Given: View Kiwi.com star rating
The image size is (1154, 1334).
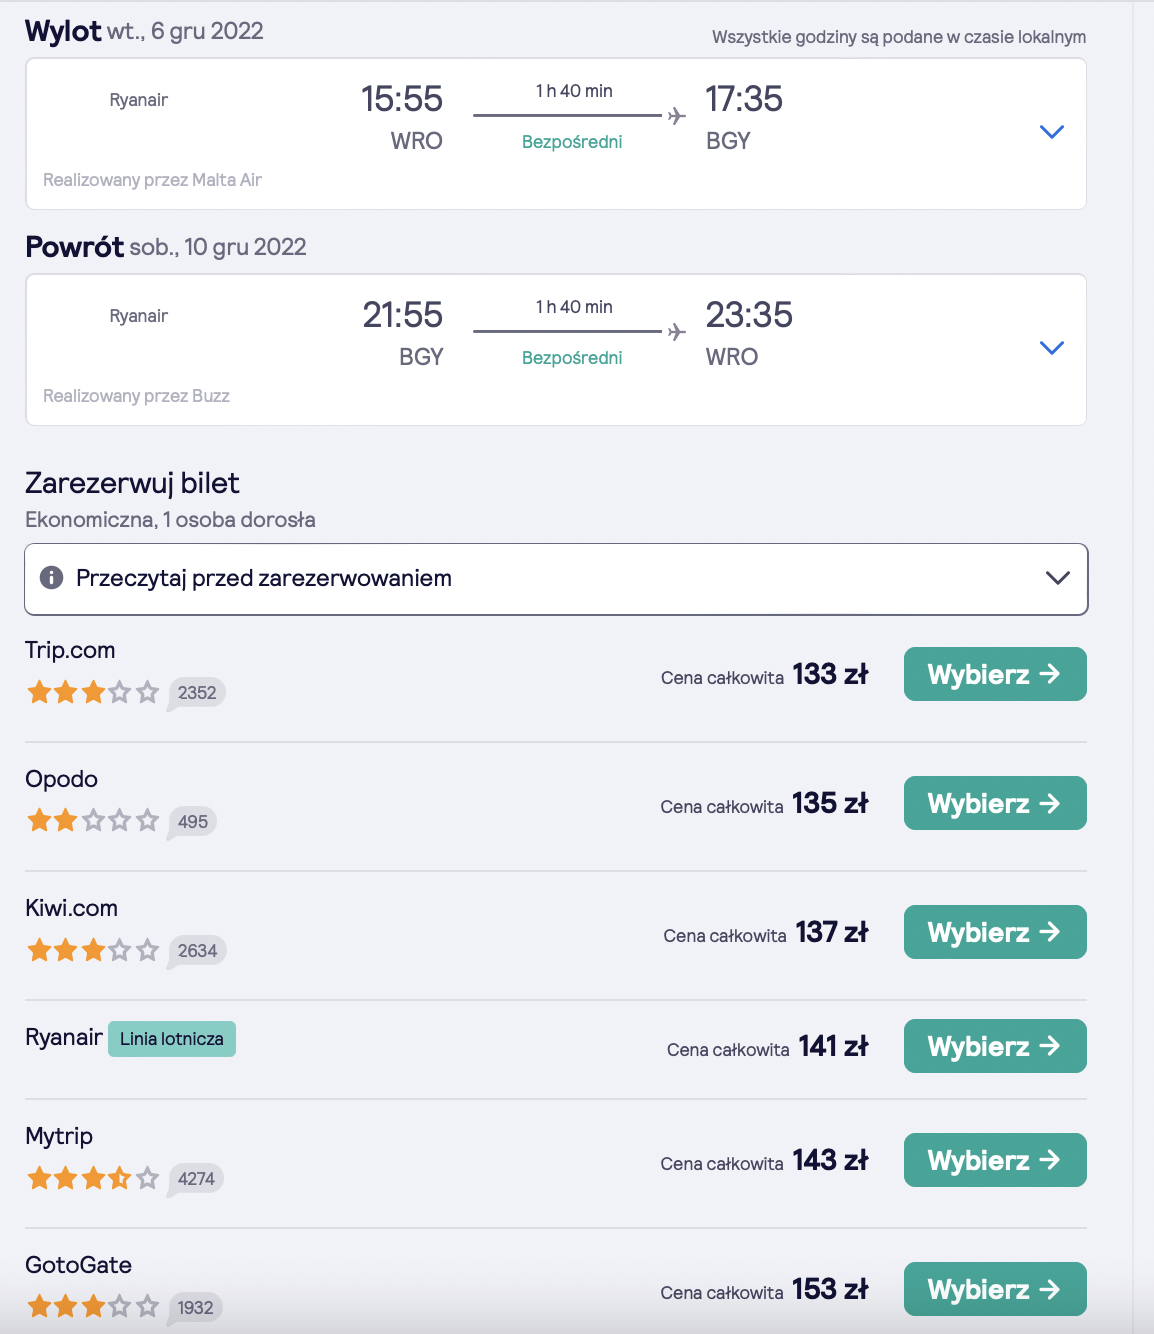Looking at the screenshot, I should click(x=93, y=950).
